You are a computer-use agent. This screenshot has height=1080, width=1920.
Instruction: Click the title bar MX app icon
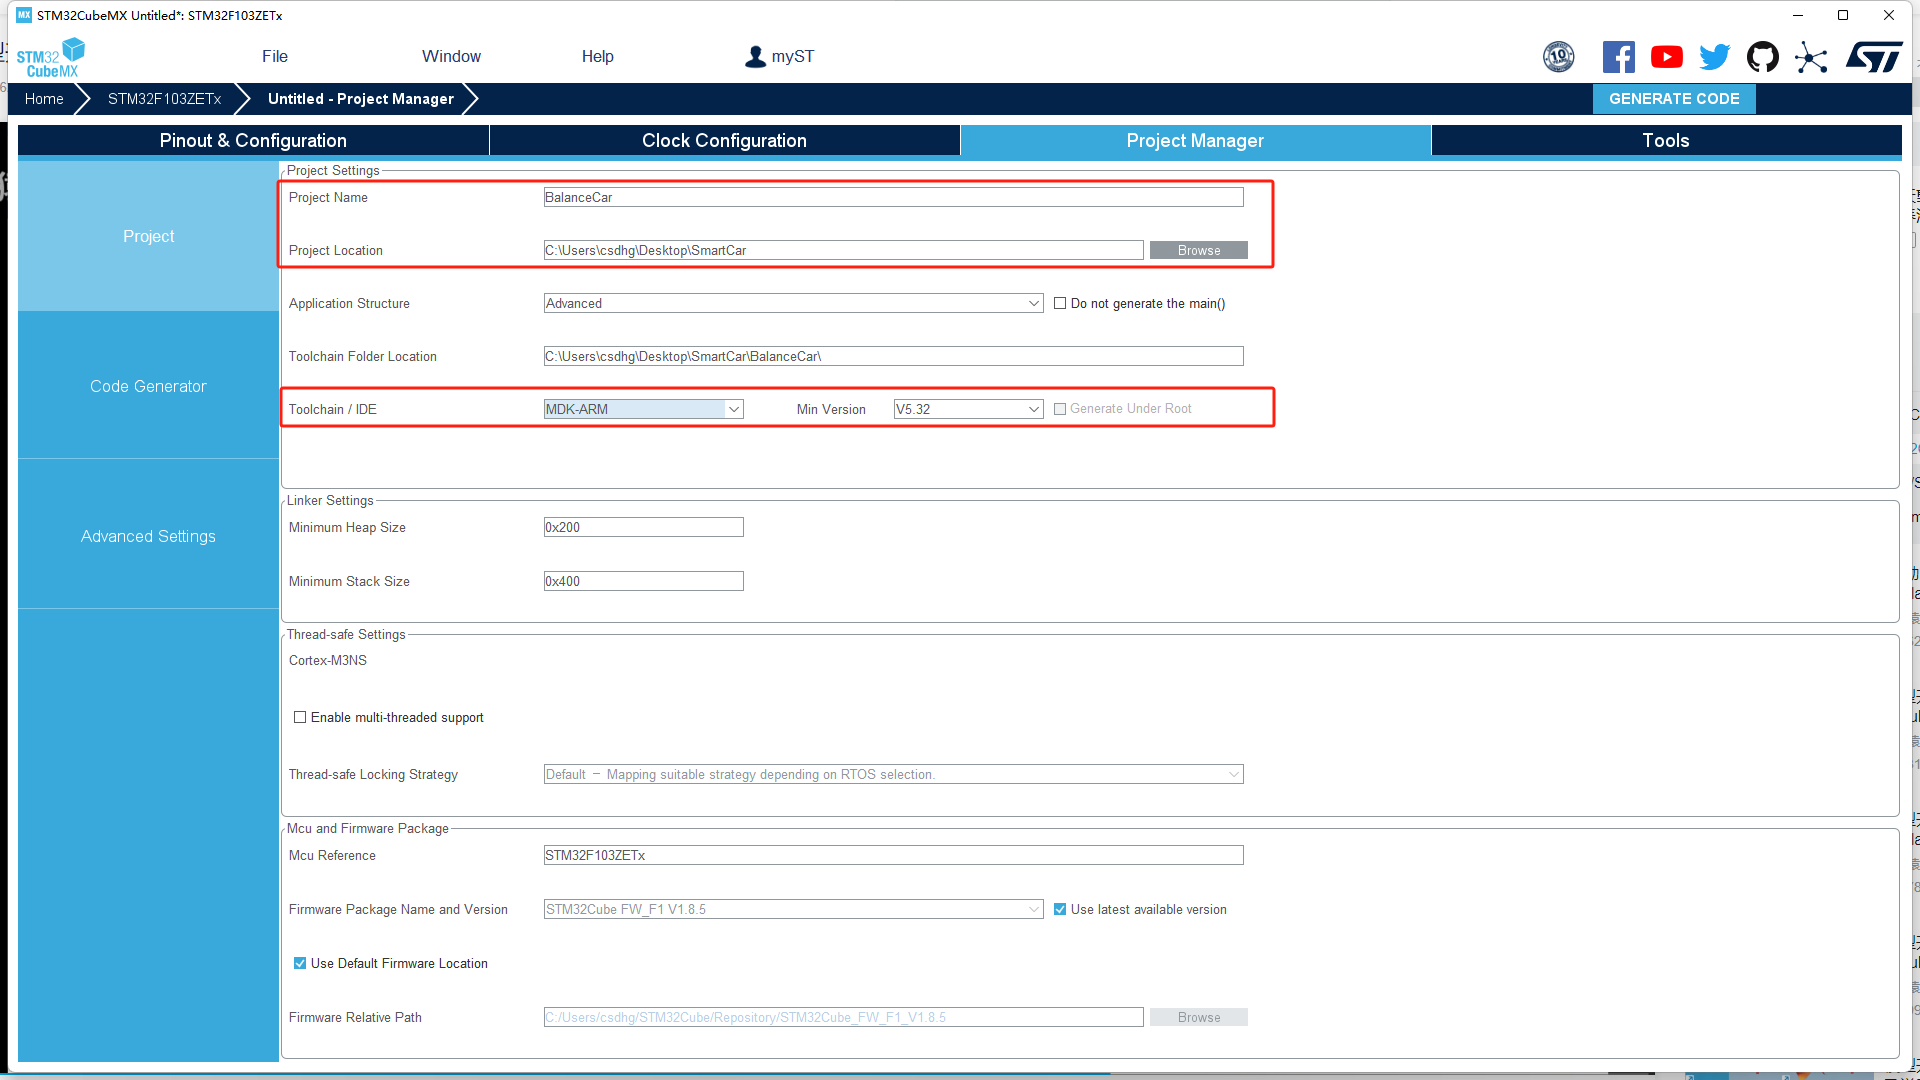(24, 15)
